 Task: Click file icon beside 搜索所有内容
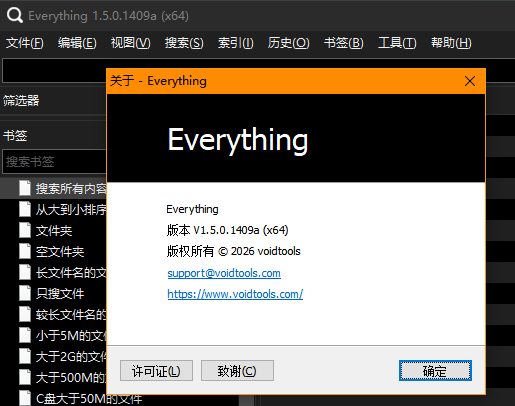tap(25, 188)
